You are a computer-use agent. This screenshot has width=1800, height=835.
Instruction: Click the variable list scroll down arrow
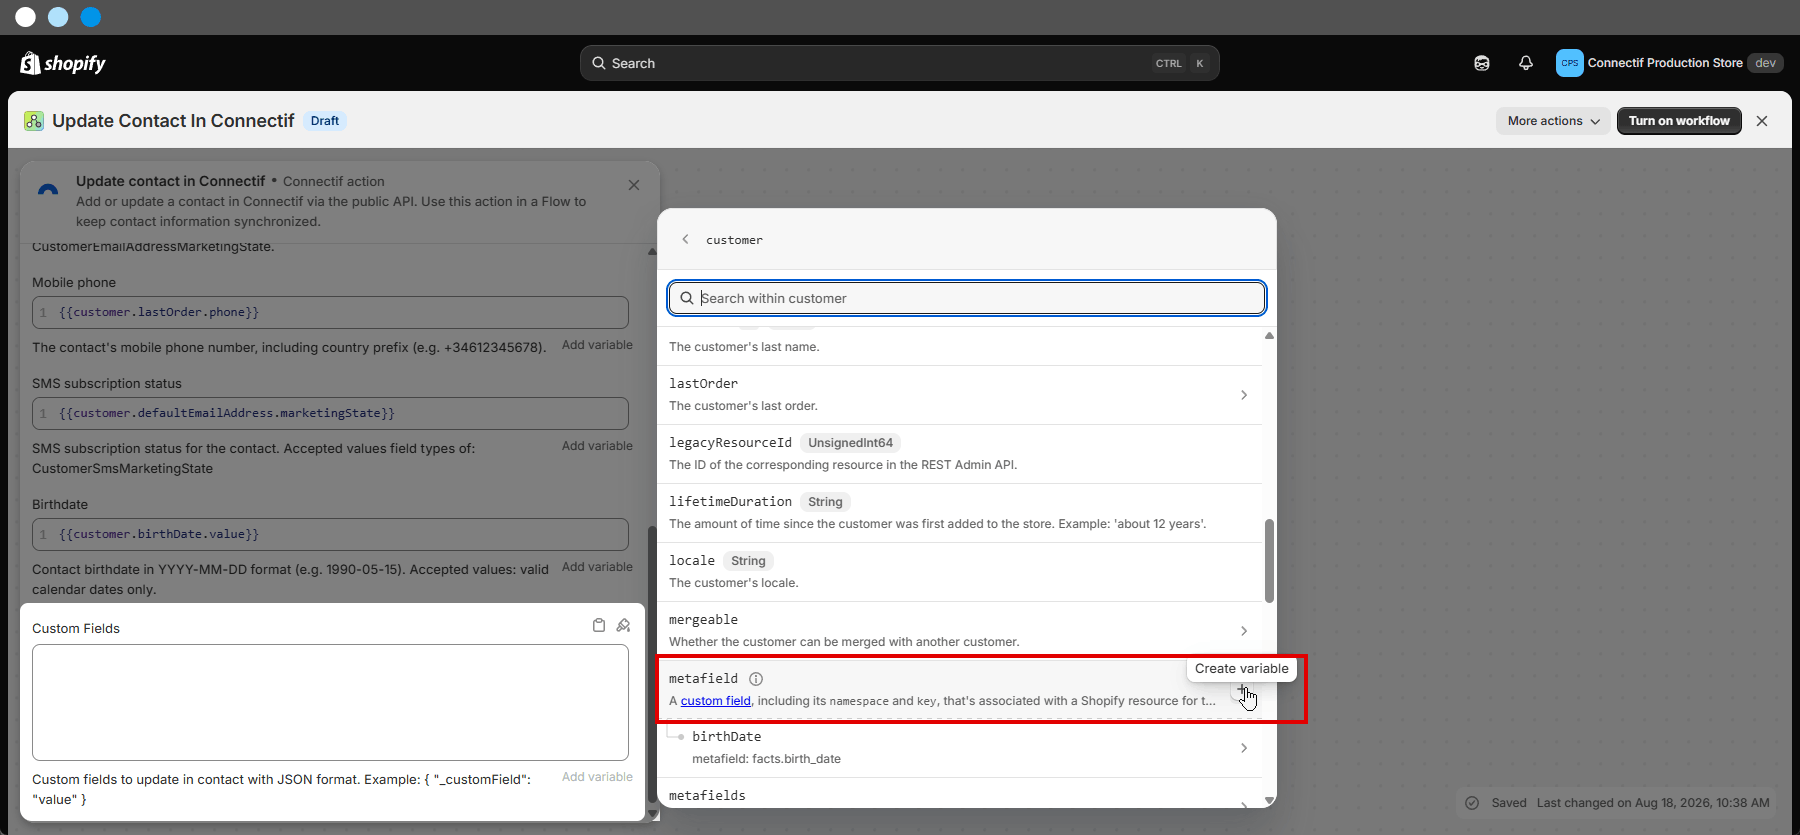click(1269, 801)
